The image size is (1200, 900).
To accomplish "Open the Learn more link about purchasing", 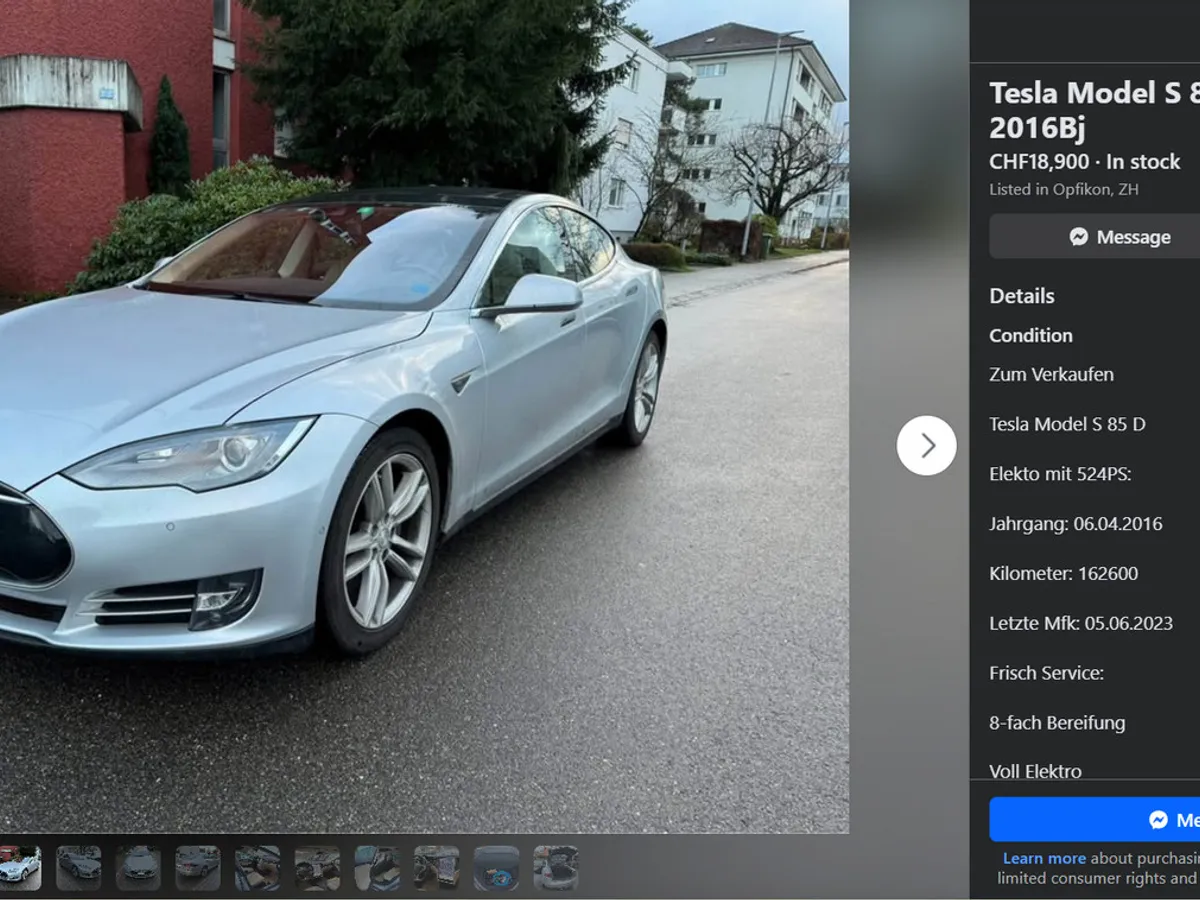I will click(x=1044, y=858).
